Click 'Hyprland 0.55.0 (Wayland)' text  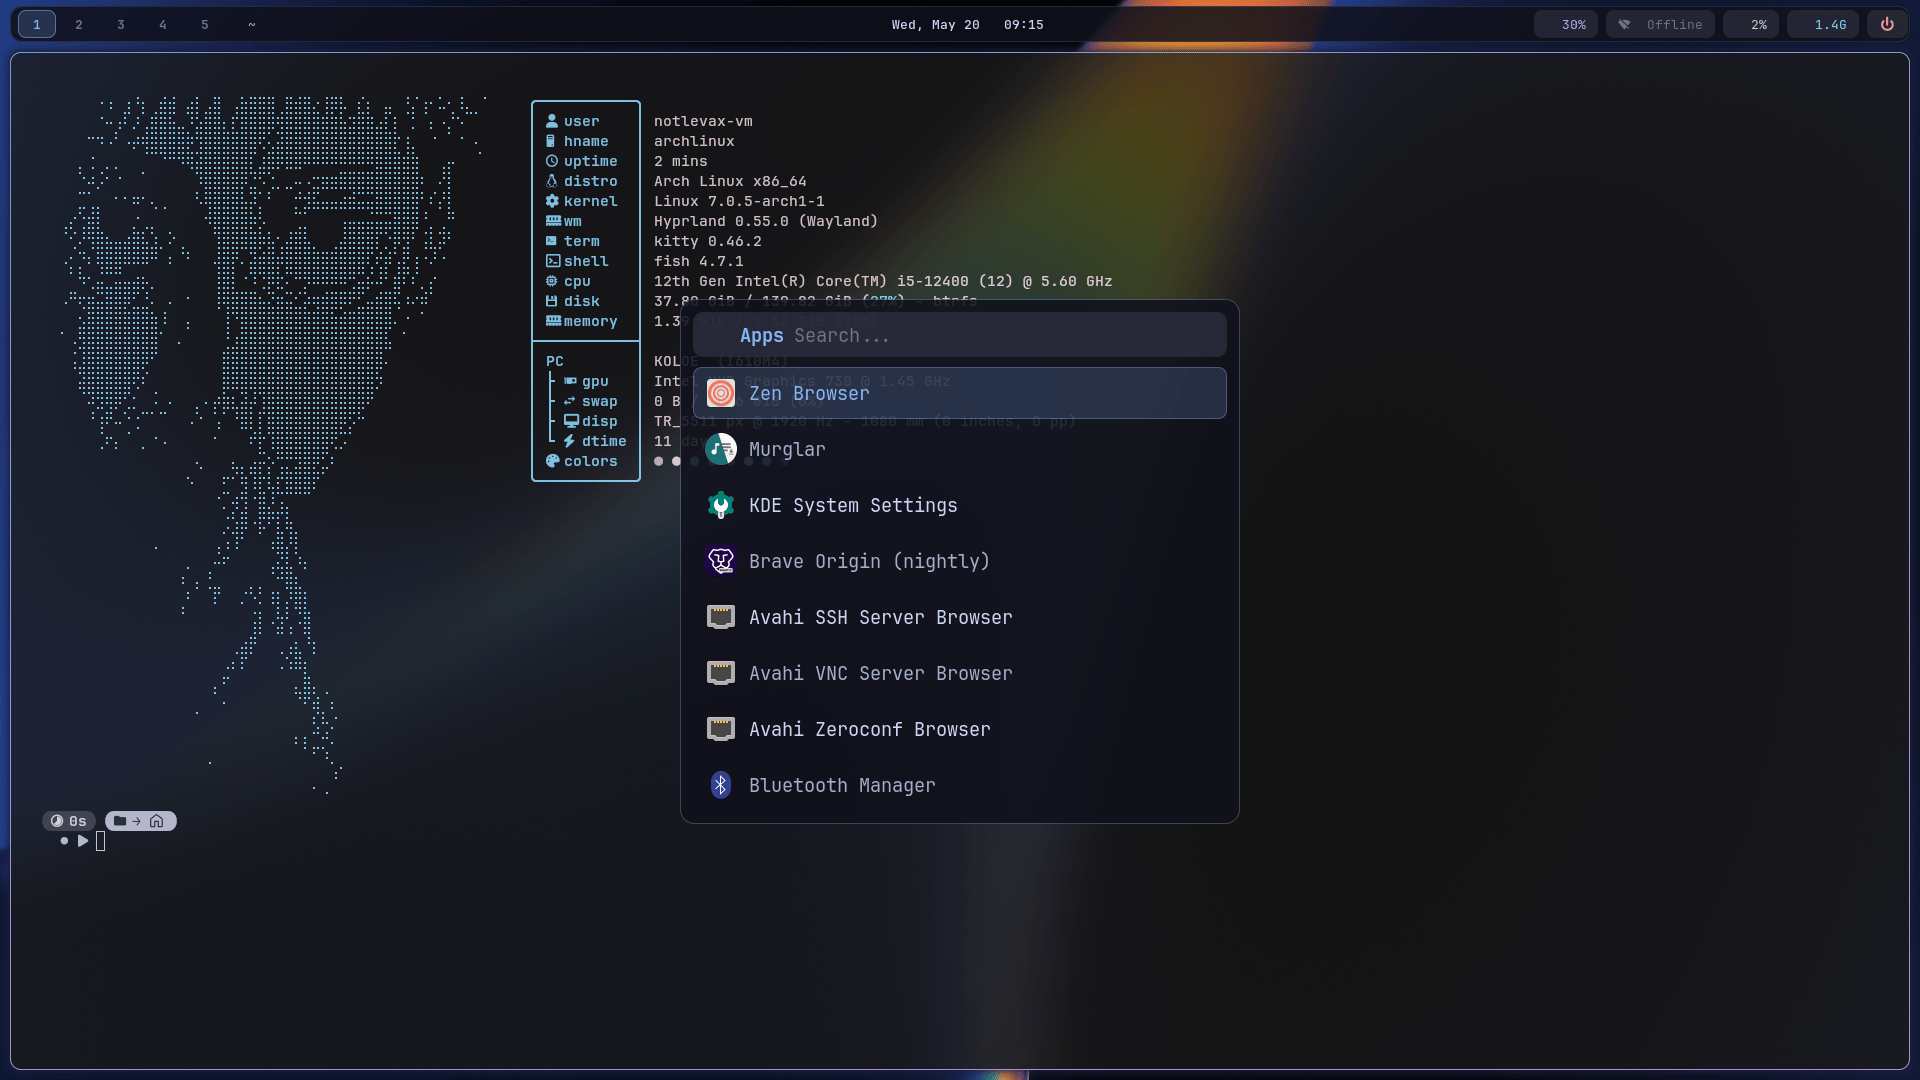tap(766, 221)
